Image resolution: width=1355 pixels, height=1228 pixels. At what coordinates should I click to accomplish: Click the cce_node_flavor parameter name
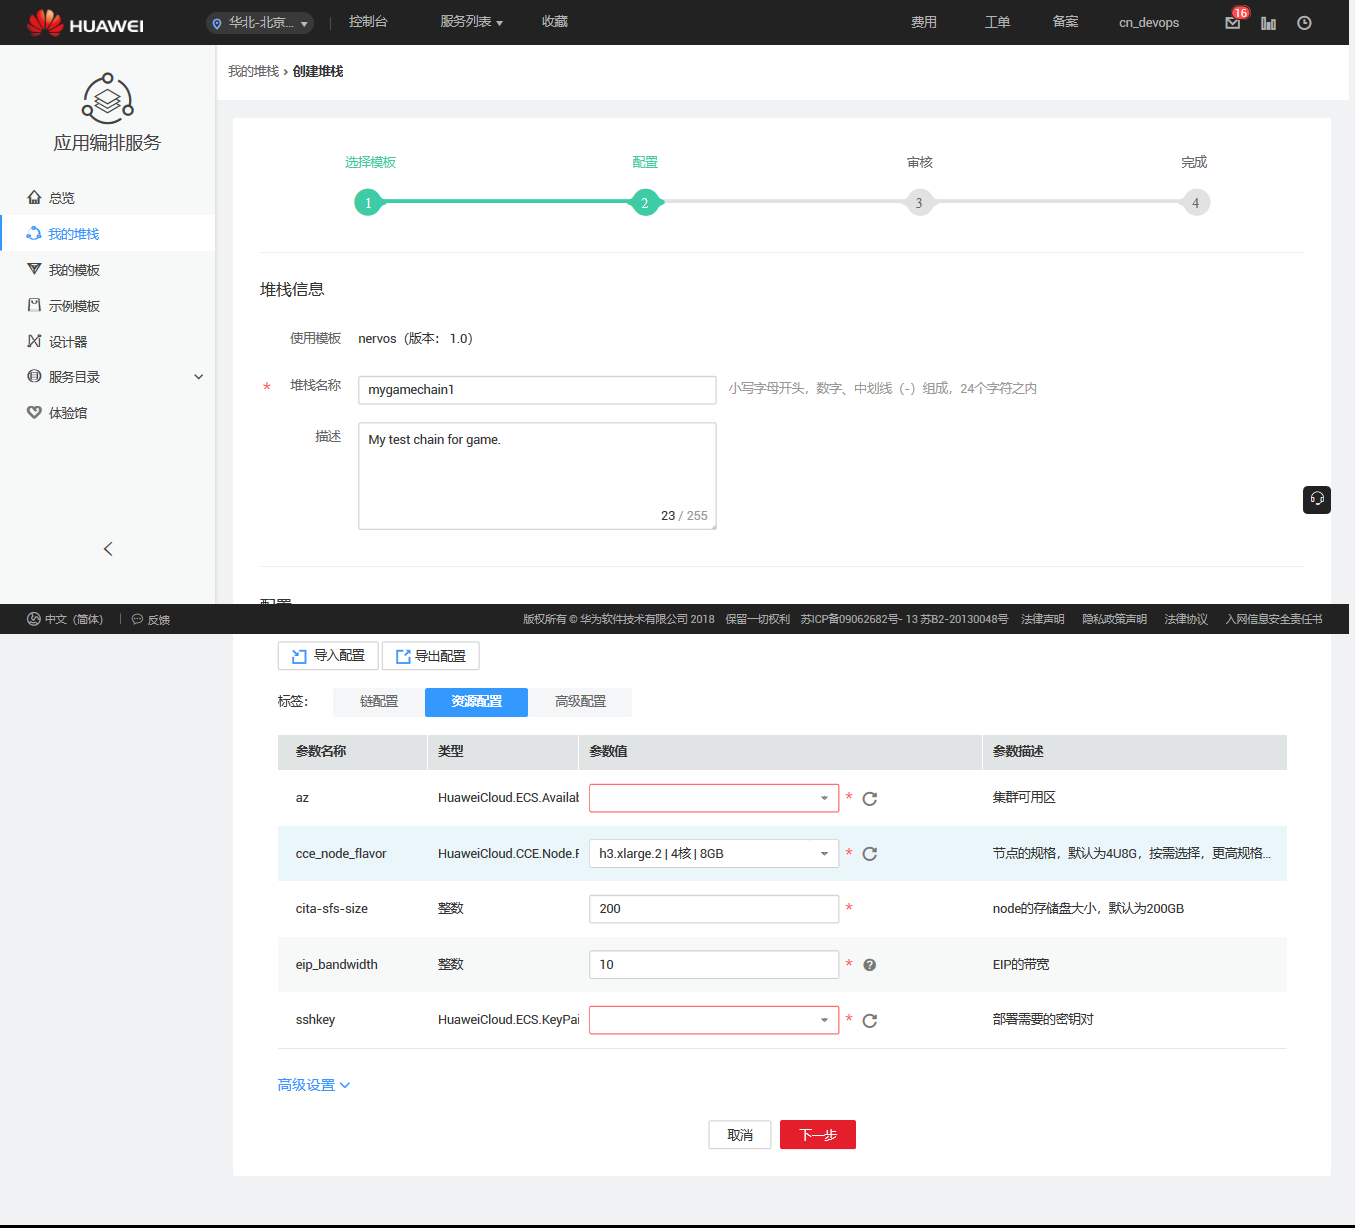pos(341,854)
